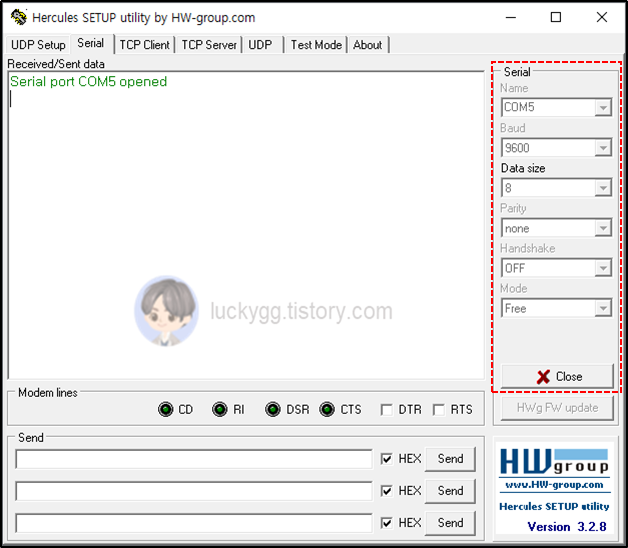Uncheck HEX for the second send line
This screenshot has width=628, height=548.
tap(386, 491)
